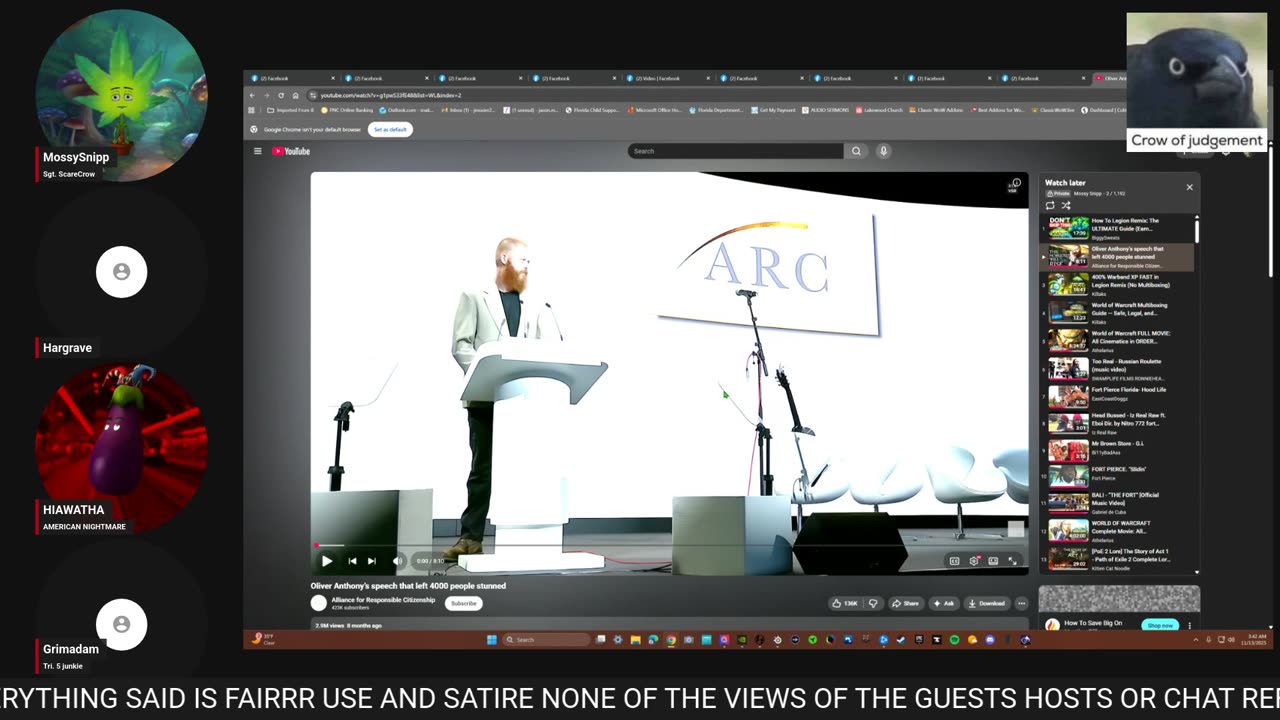
Task: Set Chrome as default browser
Action: (390, 129)
